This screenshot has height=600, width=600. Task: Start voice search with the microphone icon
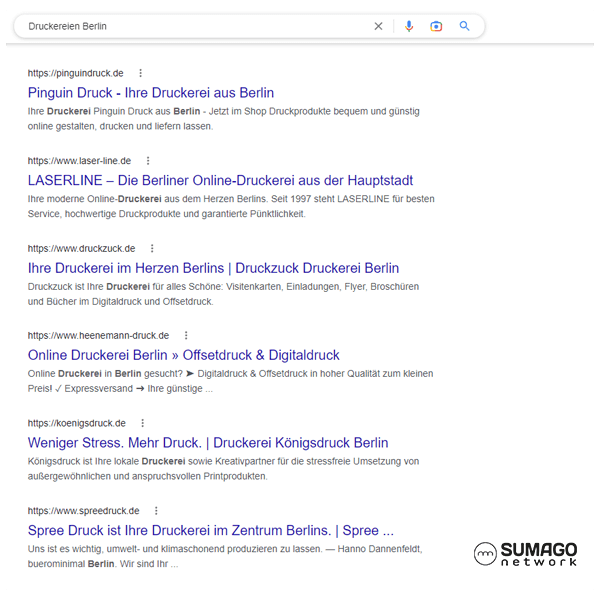(409, 26)
